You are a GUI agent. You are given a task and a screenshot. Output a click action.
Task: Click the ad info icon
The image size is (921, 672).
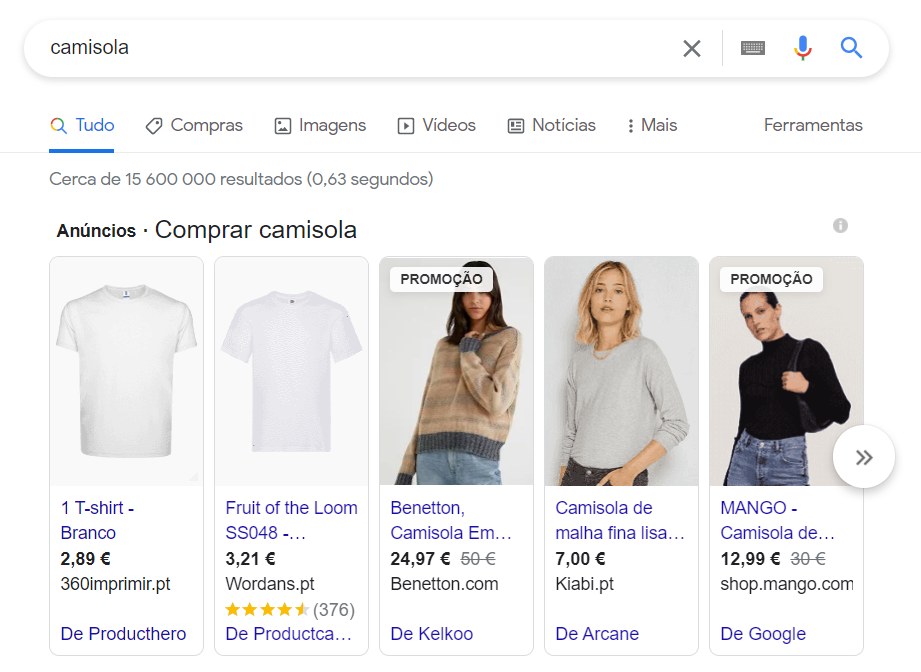[840, 225]
